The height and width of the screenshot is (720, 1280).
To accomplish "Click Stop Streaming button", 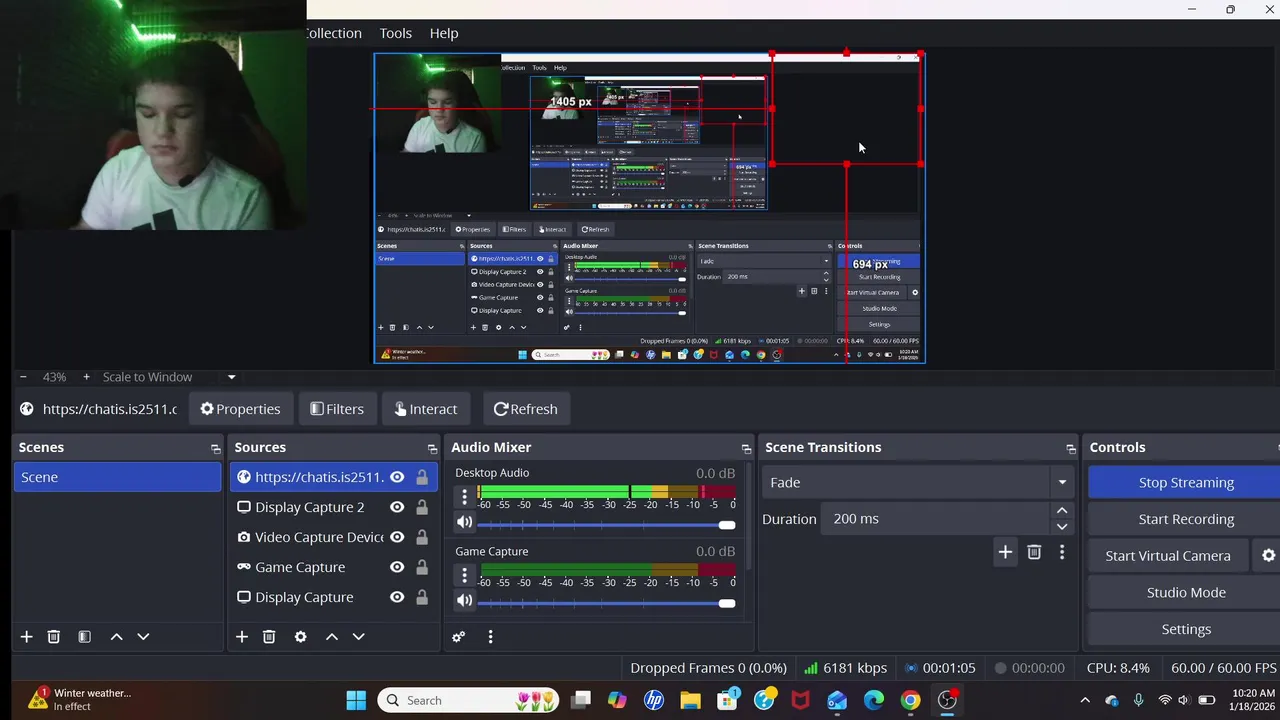I will point(1186,482).
